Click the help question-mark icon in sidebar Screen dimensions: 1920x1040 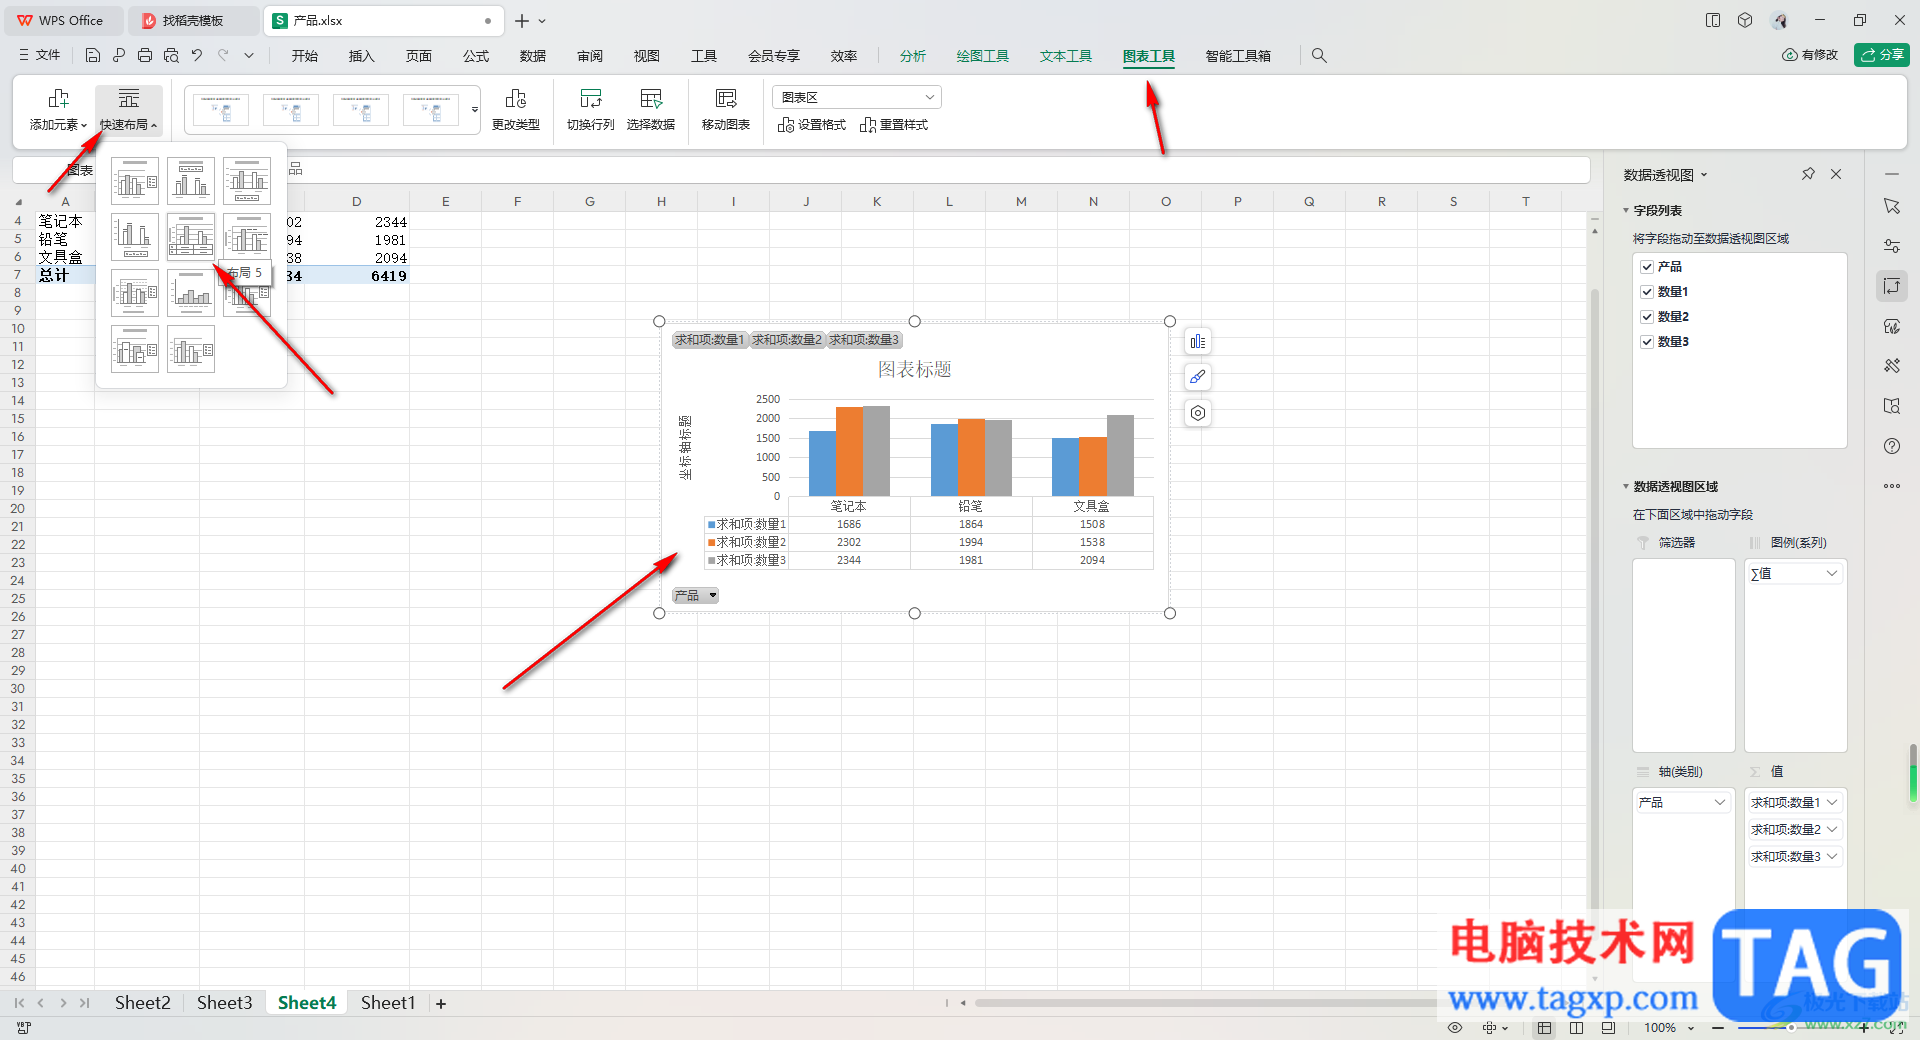tap(1892, 446)
